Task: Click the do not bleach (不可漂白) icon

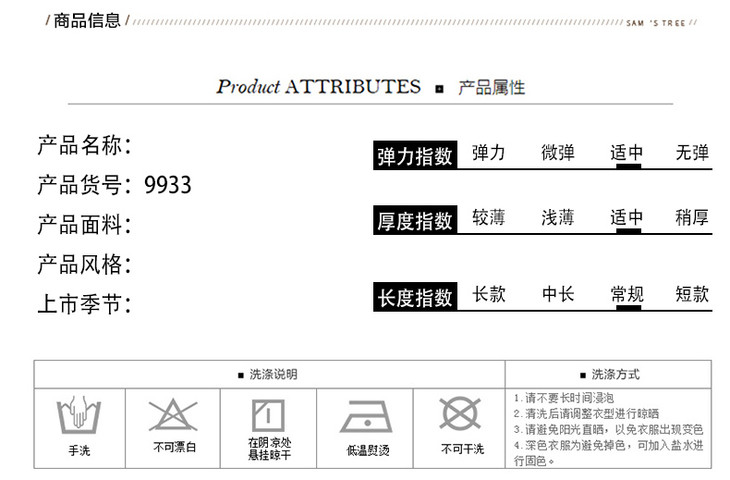Action: (174, 414)
